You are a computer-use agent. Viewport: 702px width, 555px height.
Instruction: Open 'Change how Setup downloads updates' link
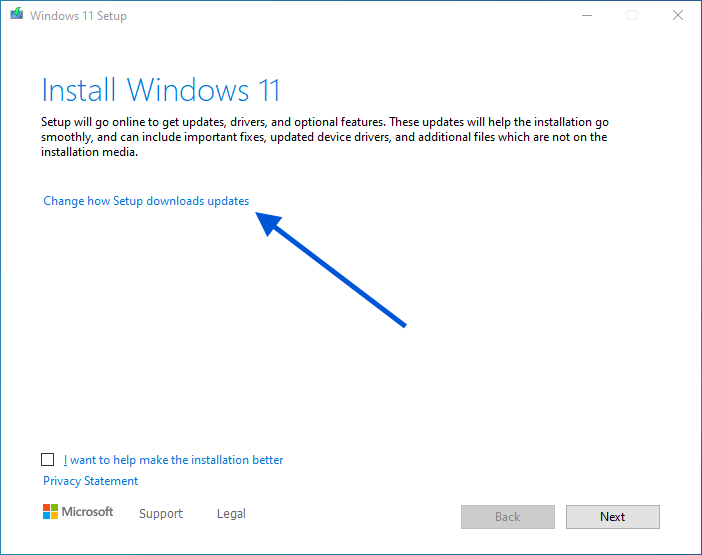click(146, 201)
